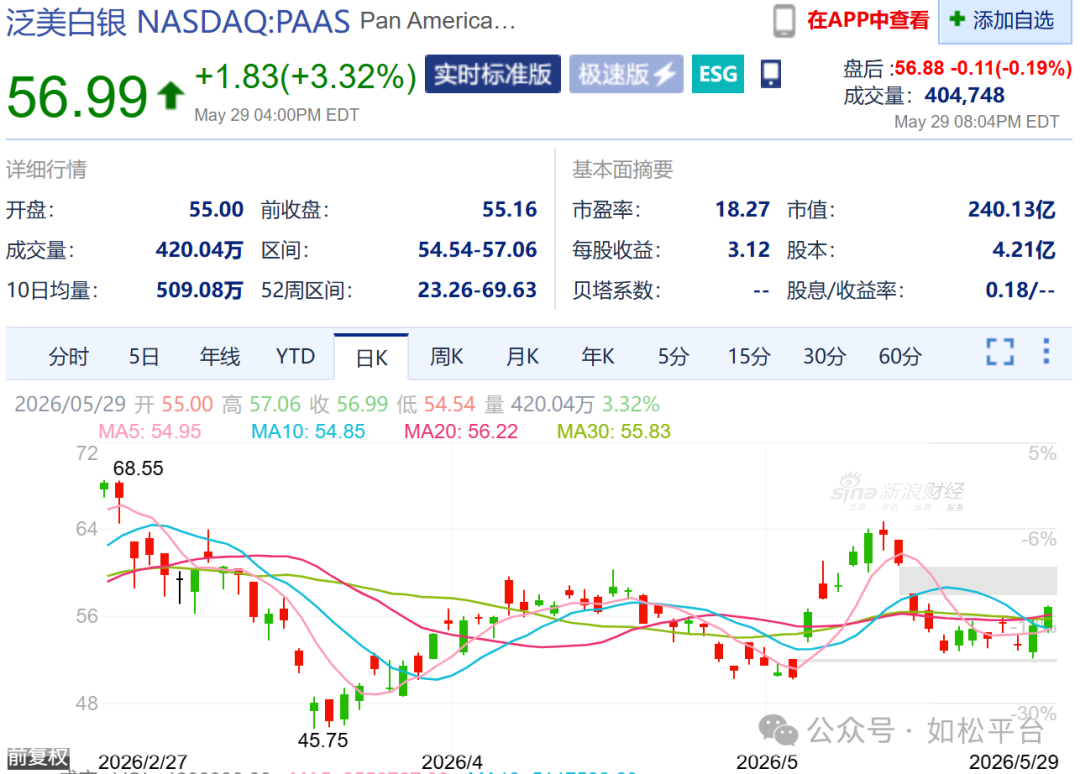The image size is (1080, 774).
Task: Click the 区间 value 54.54-57.06
Action: (477, 249)
